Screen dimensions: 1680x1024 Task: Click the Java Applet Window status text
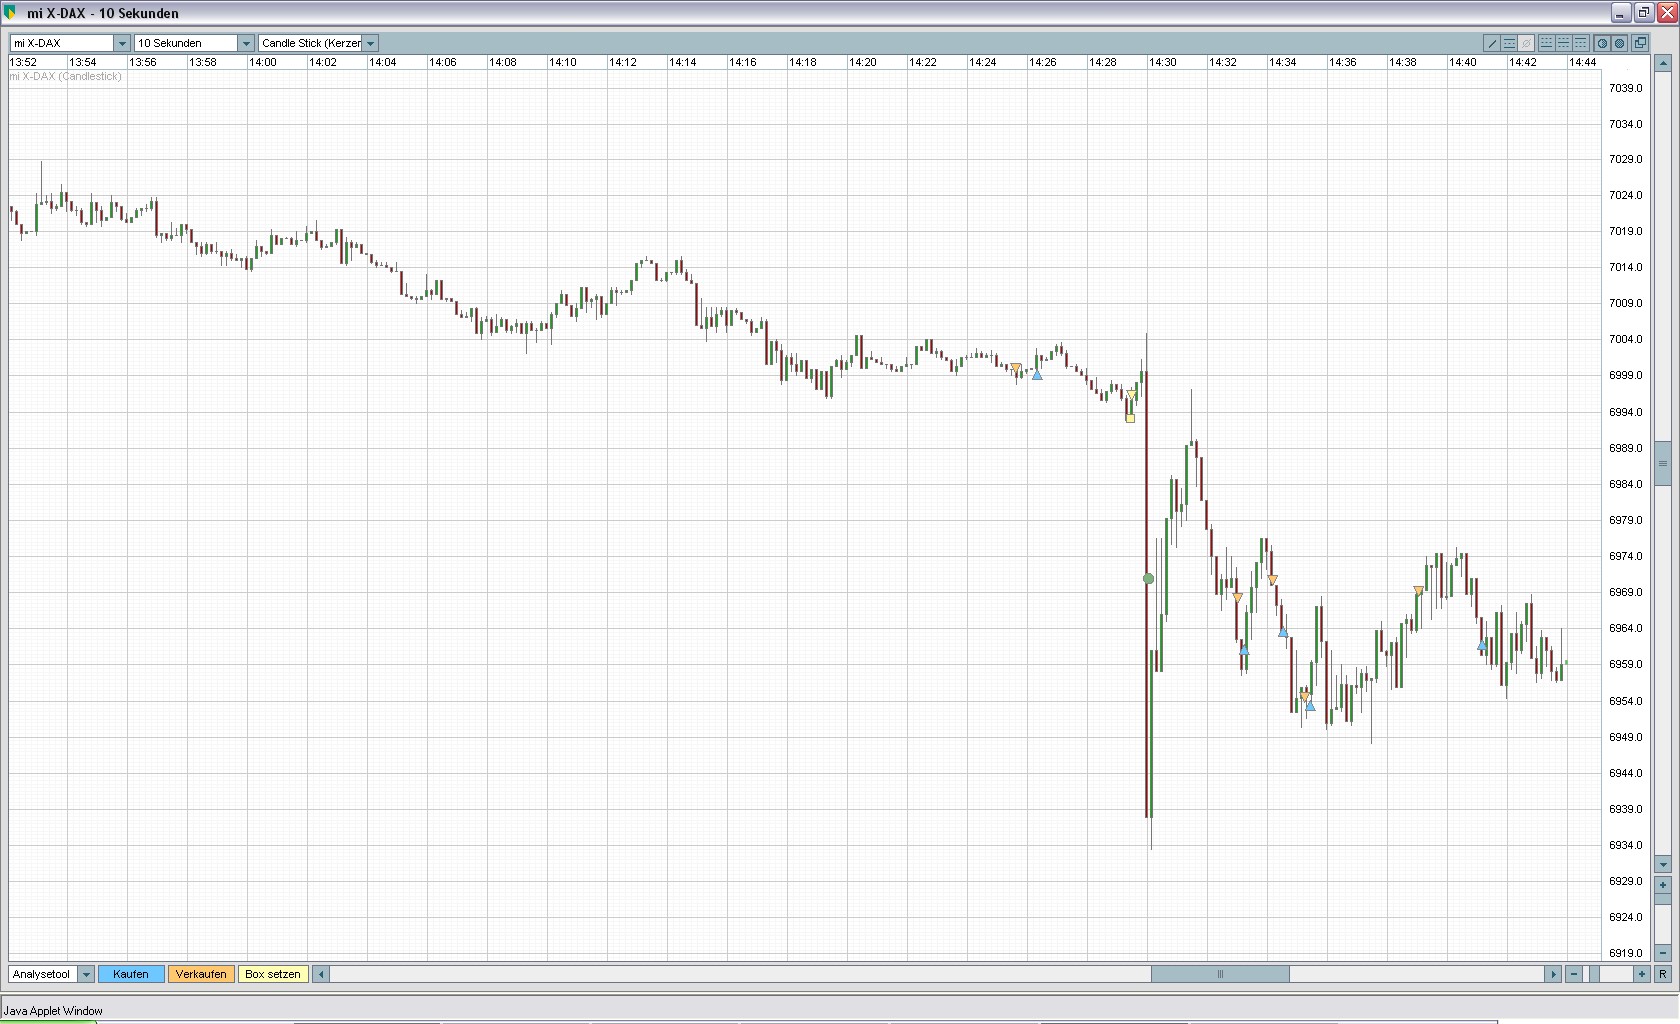pos(53,1011)
